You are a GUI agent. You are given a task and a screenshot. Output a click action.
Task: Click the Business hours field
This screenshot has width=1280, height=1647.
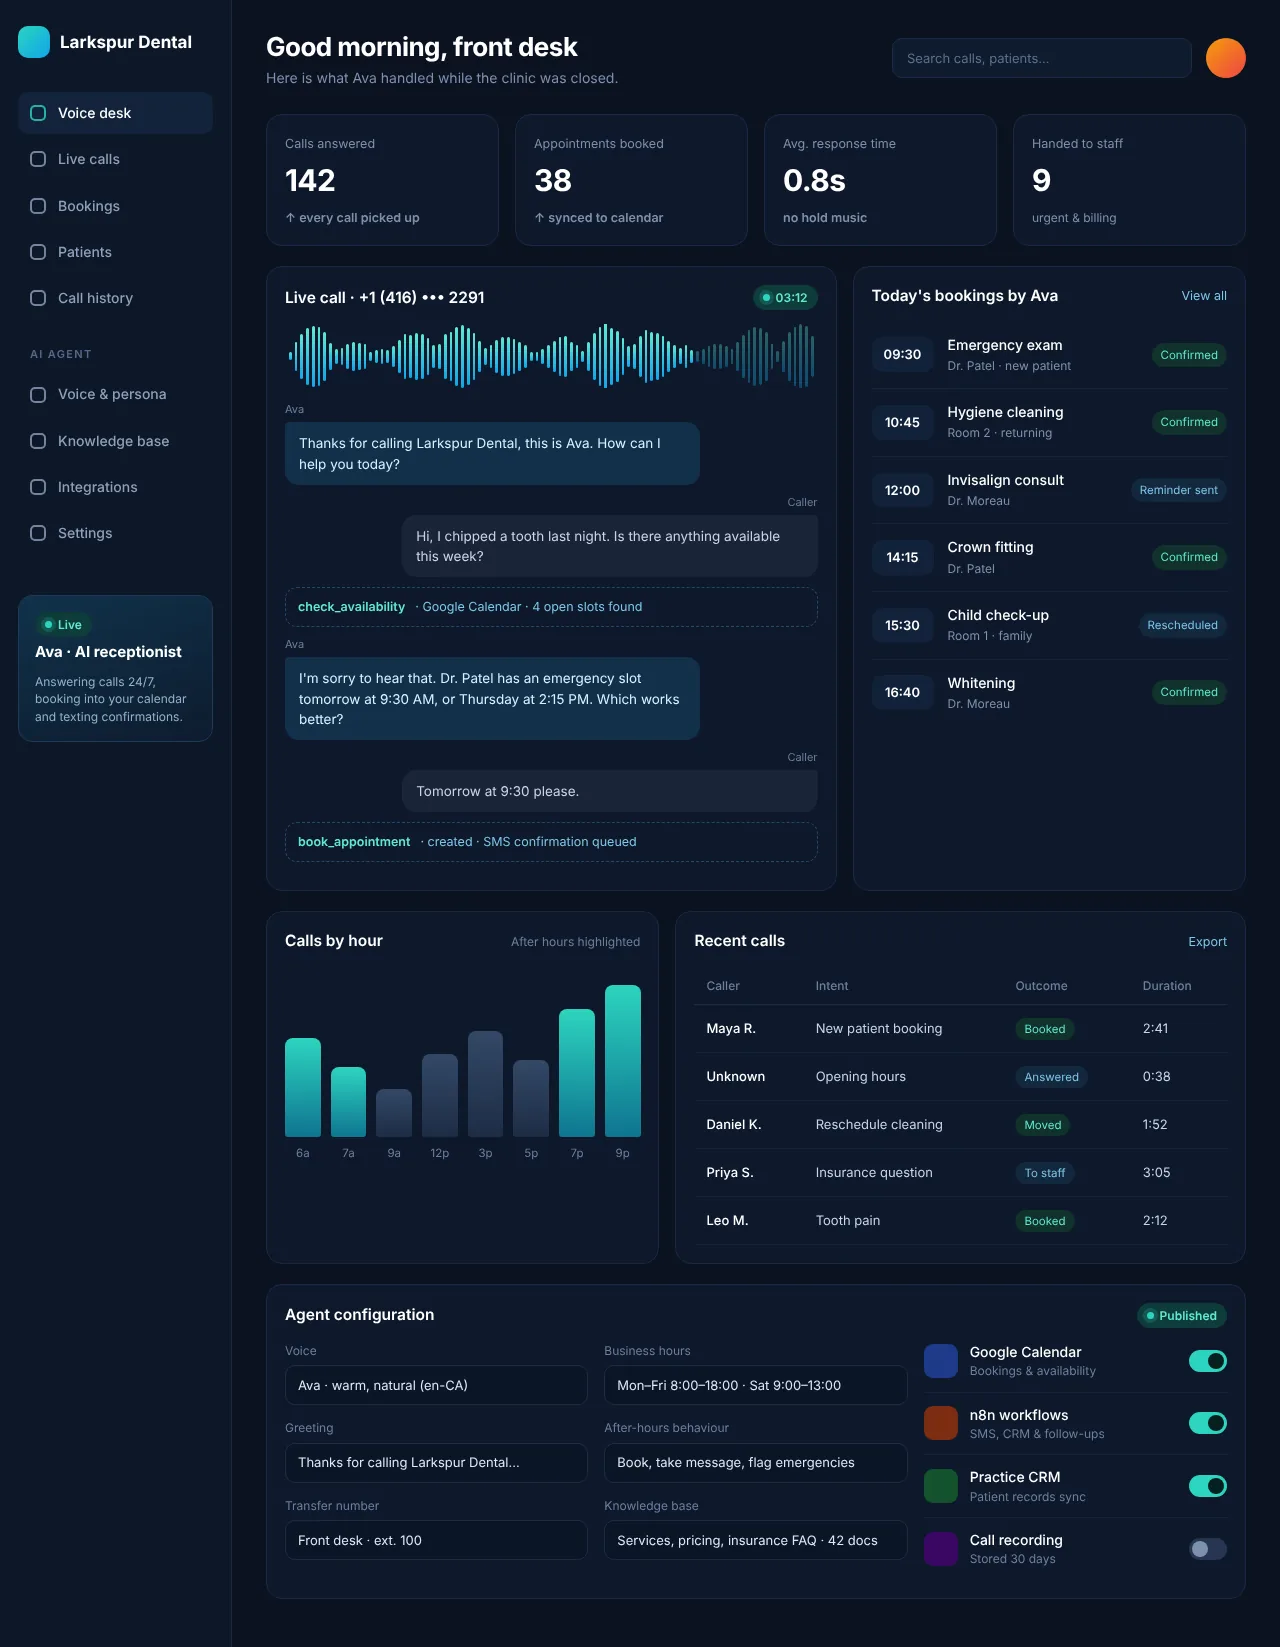[x=756, y=1386]
